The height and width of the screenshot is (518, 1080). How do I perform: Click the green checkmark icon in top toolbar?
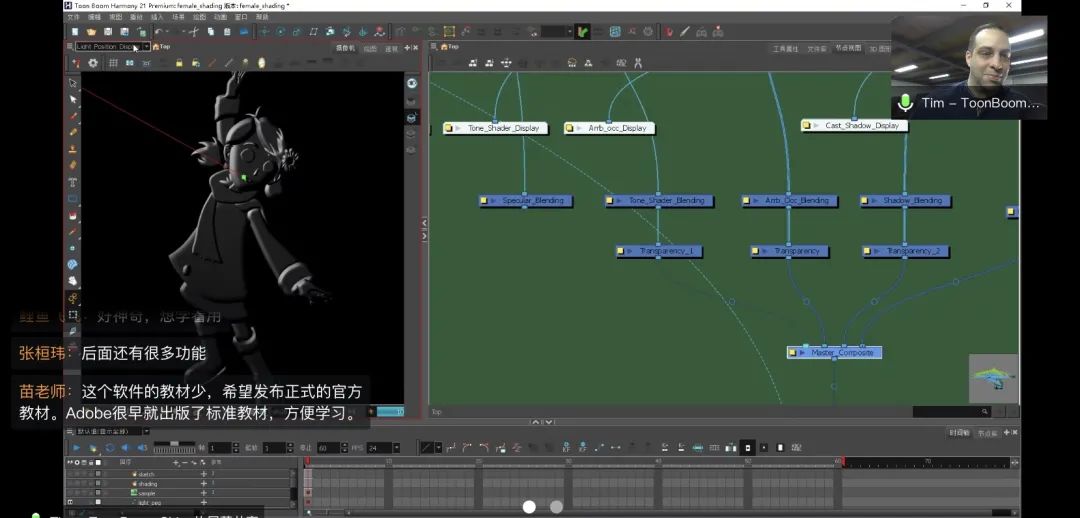click(583, 32)
